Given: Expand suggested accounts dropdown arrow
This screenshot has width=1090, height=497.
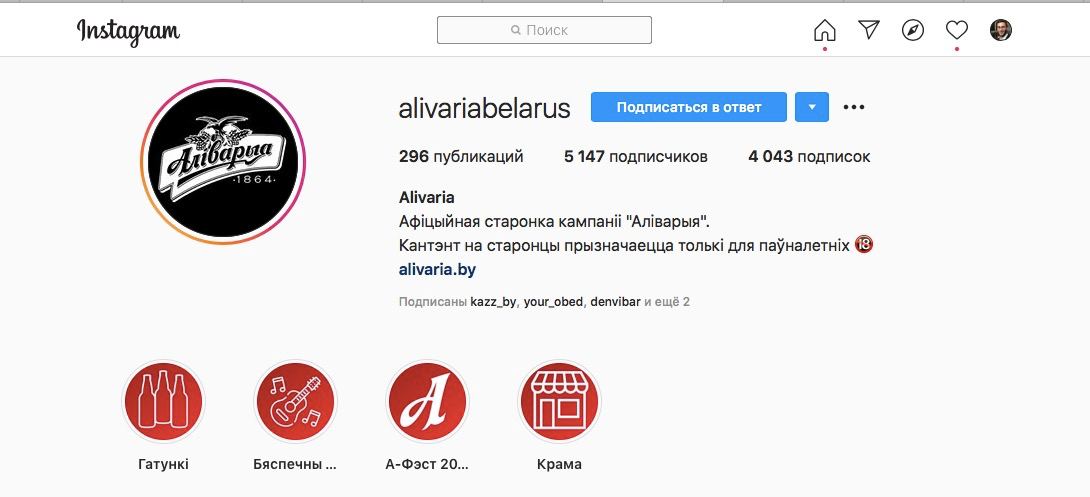Looking at the screenshot, I should click(812, 107).
